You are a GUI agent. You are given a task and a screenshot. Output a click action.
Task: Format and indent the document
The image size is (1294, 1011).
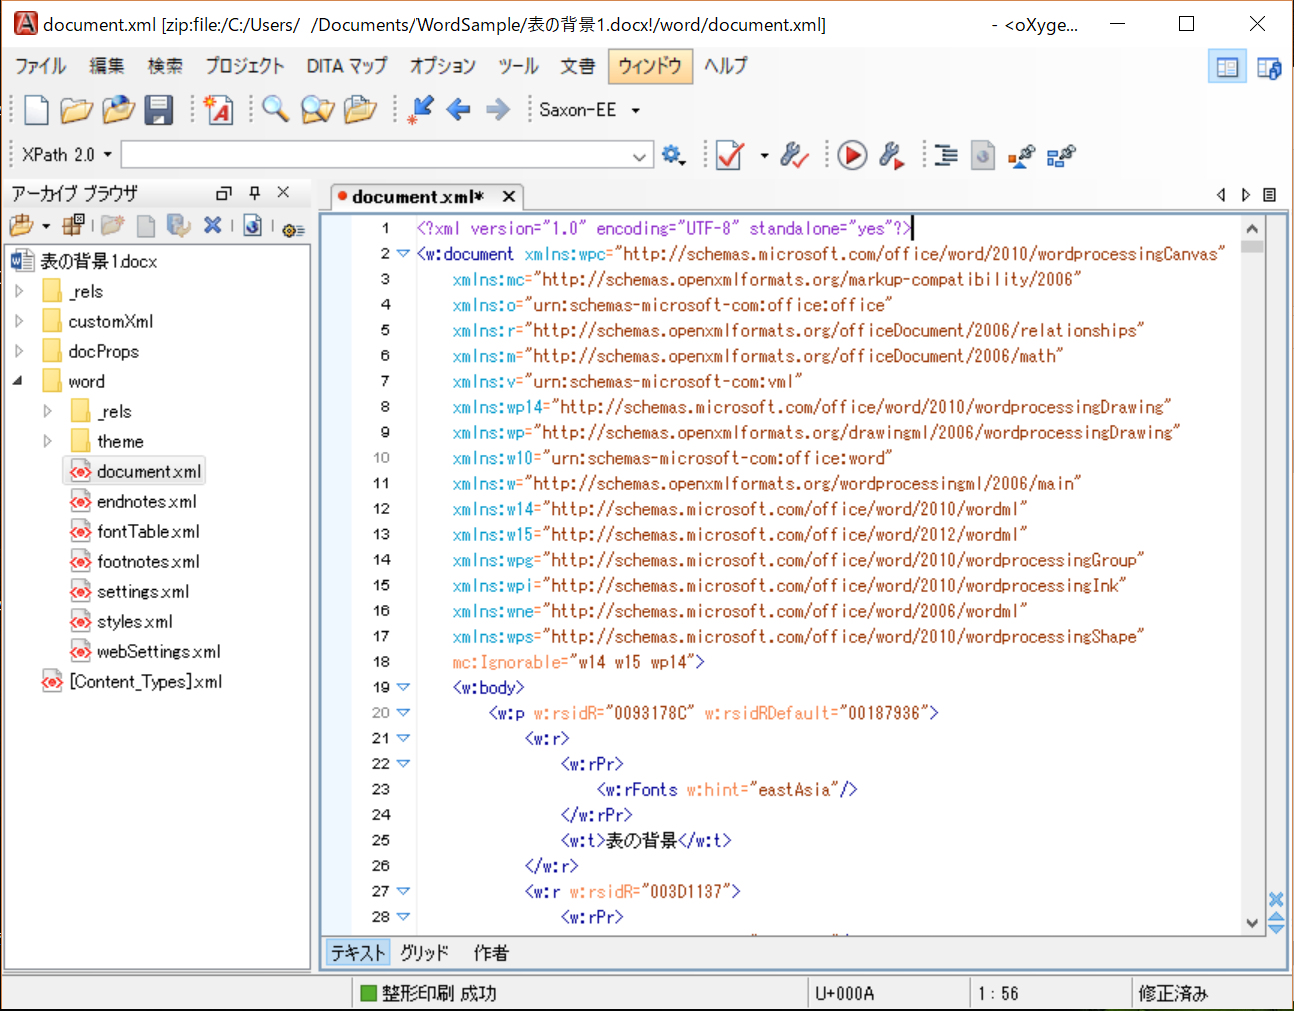pos(945,155)
